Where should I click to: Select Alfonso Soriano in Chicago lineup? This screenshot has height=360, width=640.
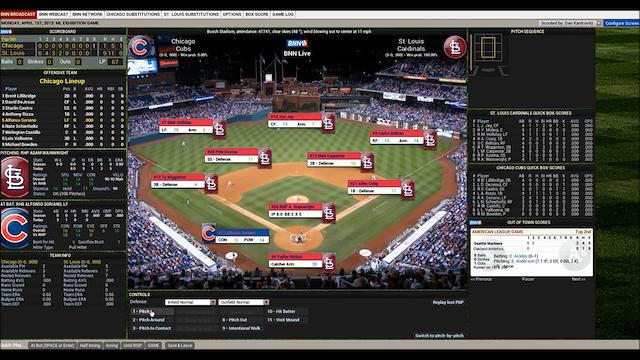63,120
